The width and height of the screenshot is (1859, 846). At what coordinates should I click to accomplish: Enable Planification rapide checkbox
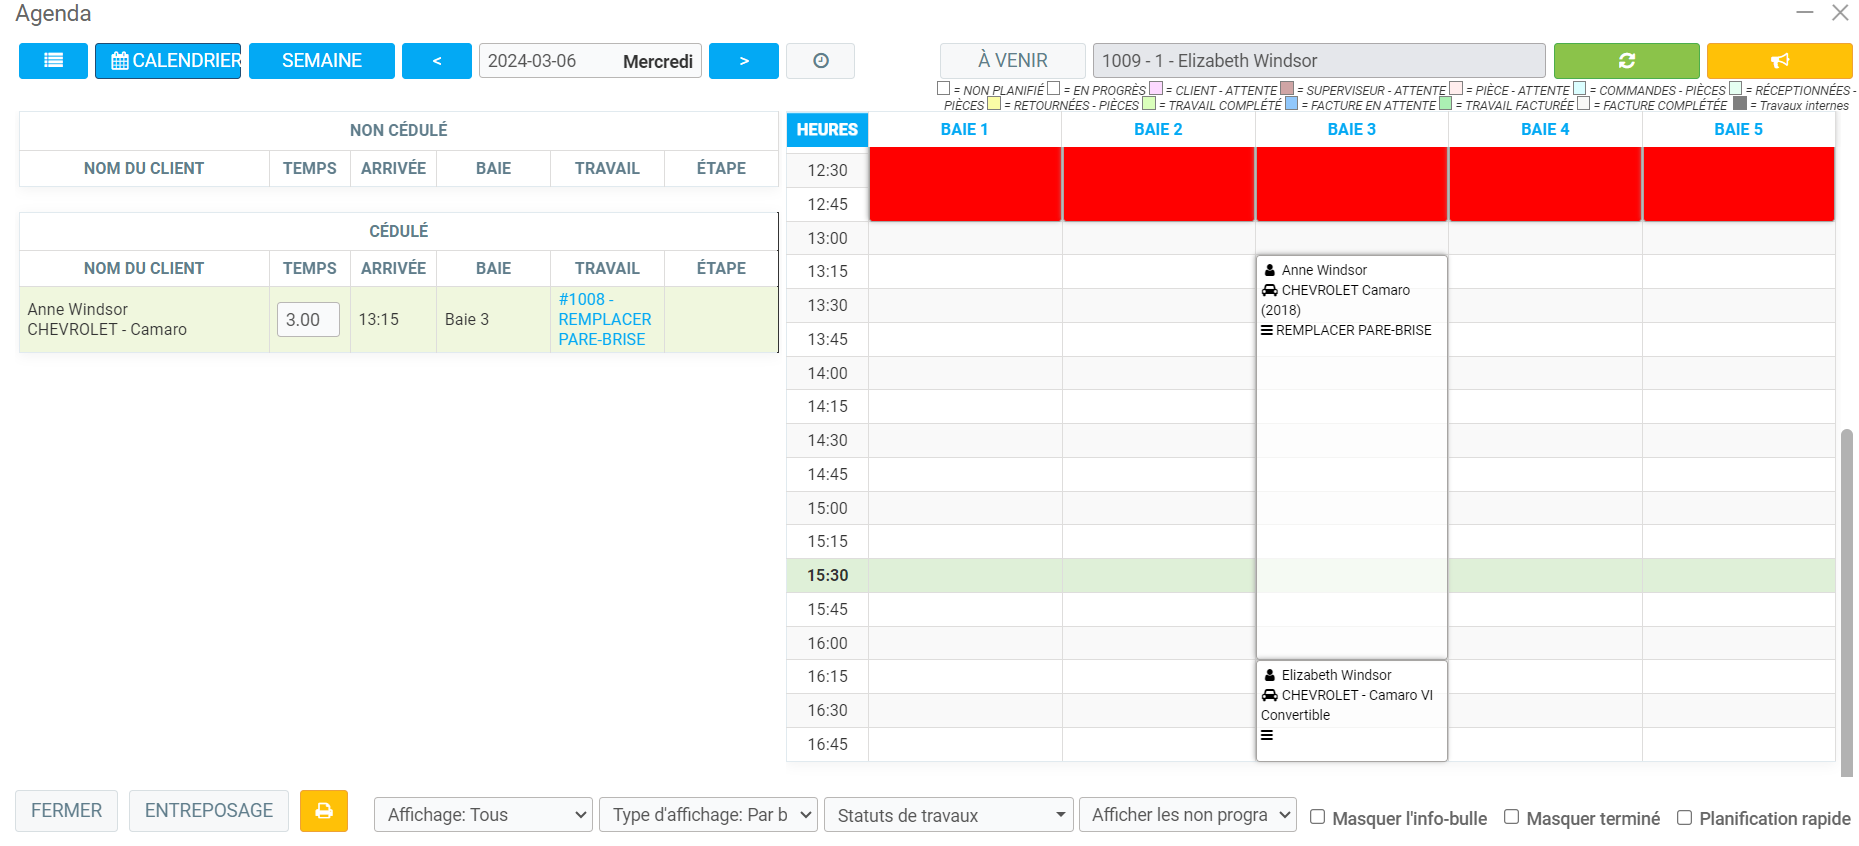click(x=1685, y=817)
